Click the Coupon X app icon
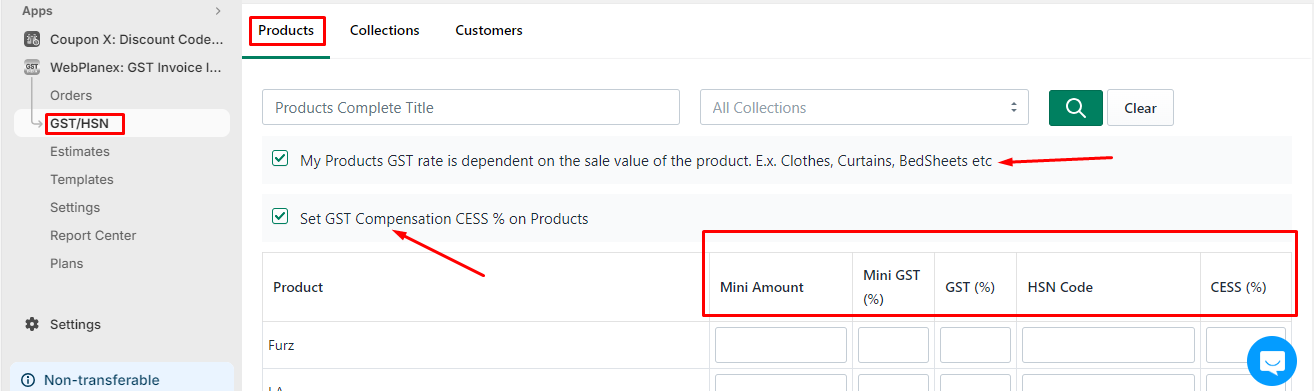Image resolution: width=1314 pixels, height=391 pixels. pos(31,40)
